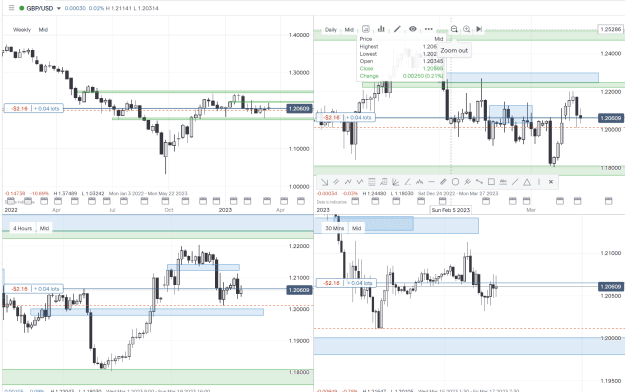Click the -$2.16 position label on Weekly chart
The height and width of the screenshot is (392, 625).
[x=19, y=108]
